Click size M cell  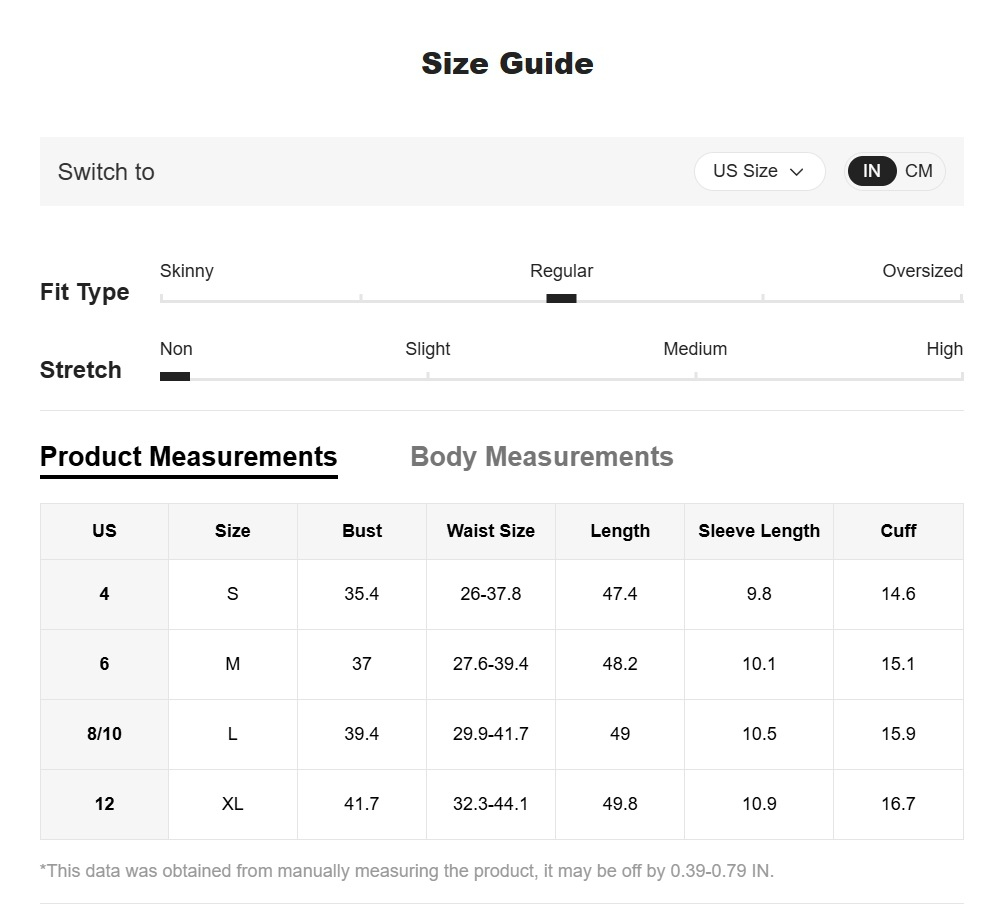pyautogui.click(x=233, y=664)
